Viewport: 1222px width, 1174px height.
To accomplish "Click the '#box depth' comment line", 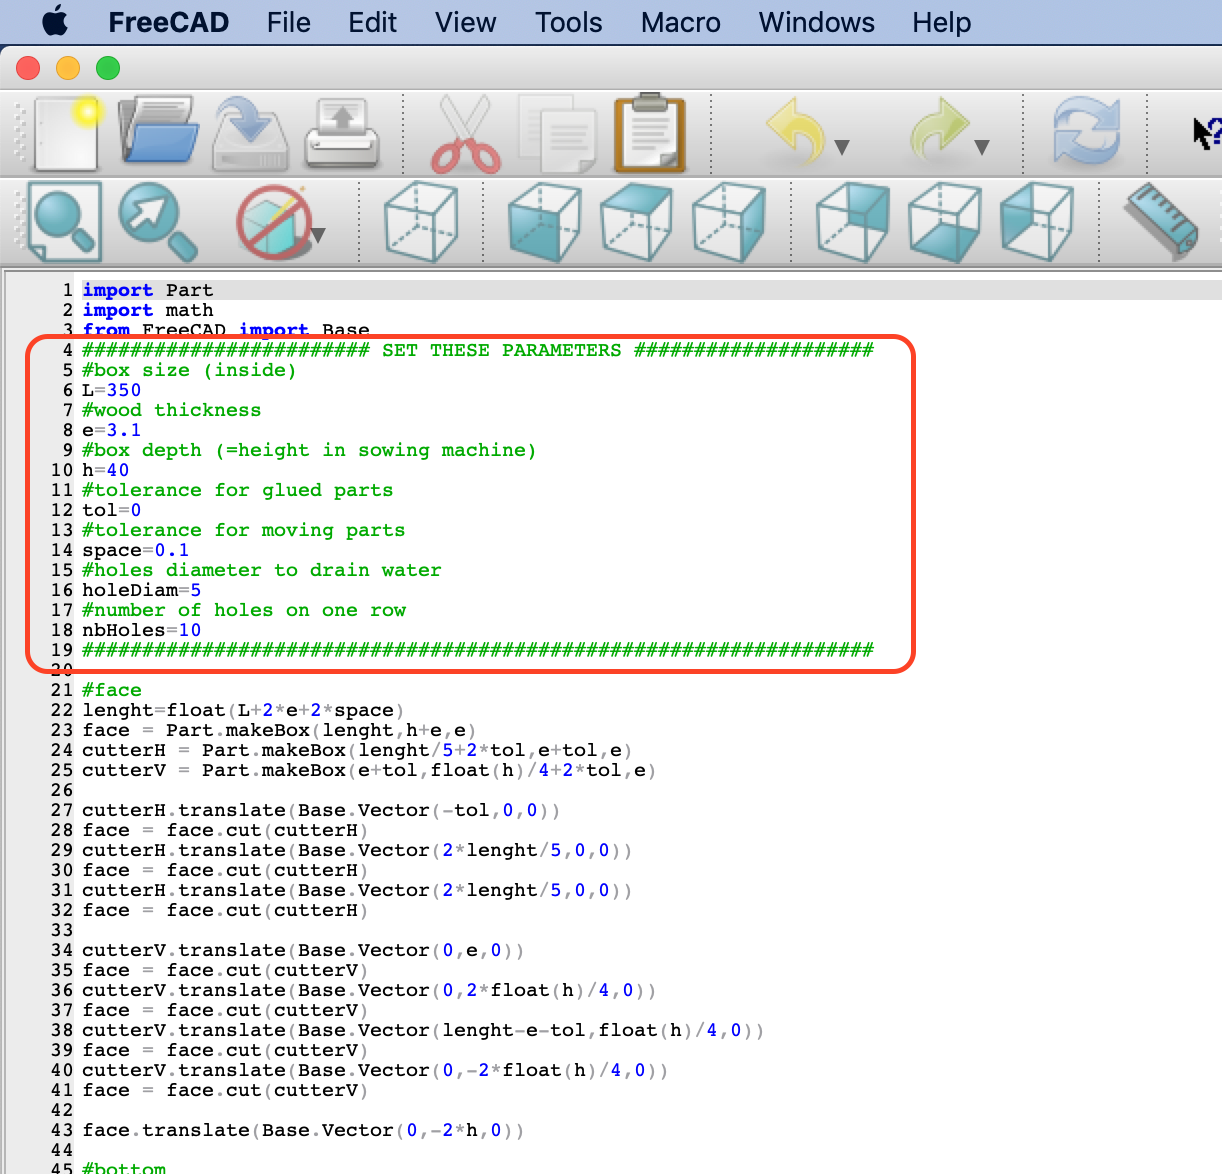I will coord(309,450).
